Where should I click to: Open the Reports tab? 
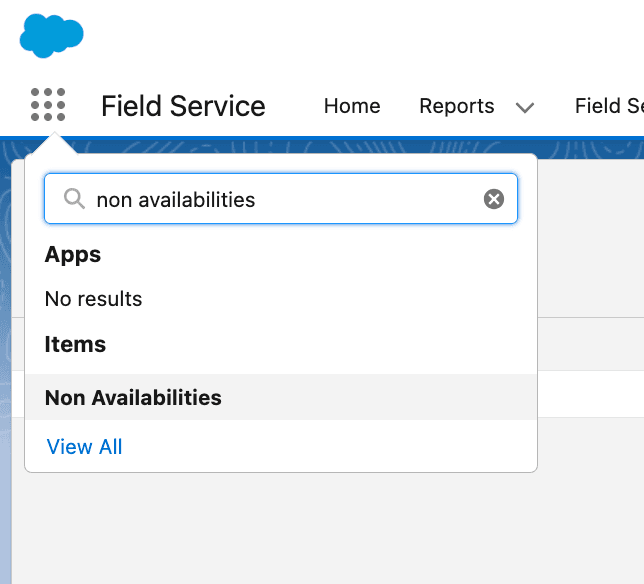457,106
